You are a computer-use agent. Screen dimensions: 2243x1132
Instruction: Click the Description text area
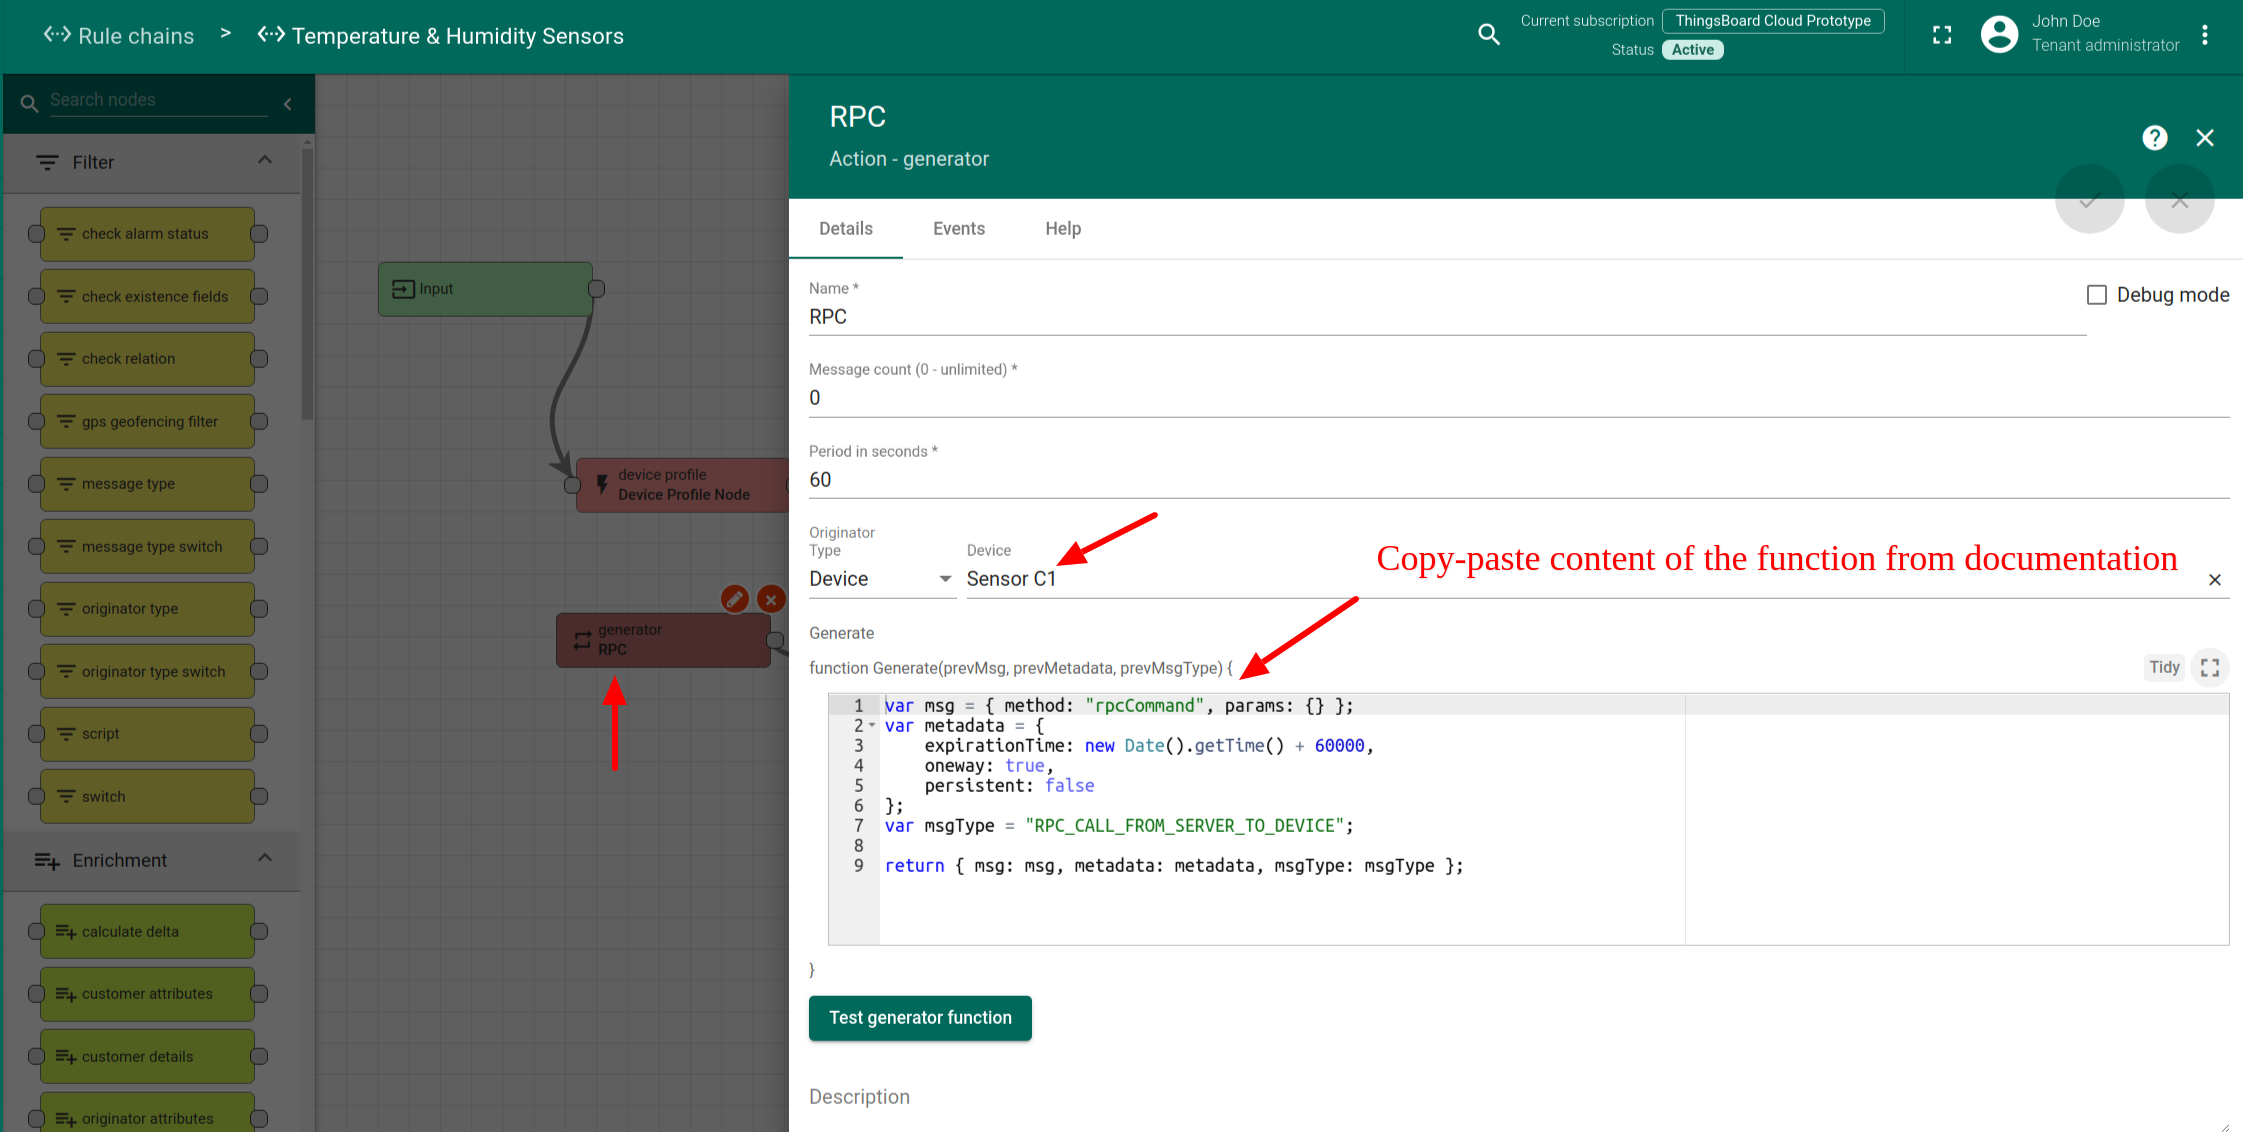click(x=1519, y=1098)
